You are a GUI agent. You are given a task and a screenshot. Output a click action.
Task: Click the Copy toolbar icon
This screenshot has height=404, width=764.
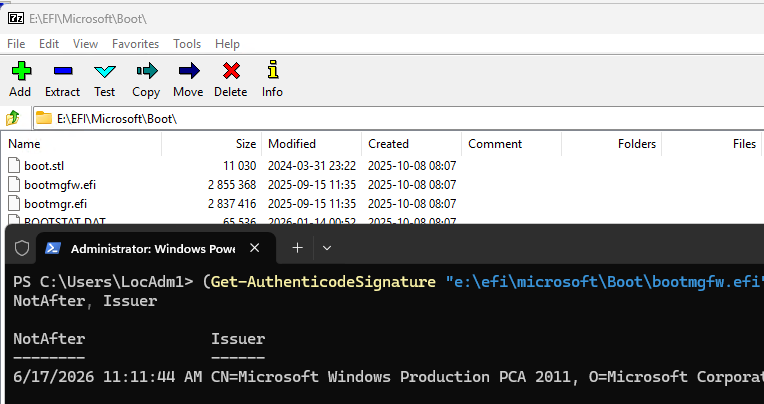pyautogui.click(x=146, y=78)
